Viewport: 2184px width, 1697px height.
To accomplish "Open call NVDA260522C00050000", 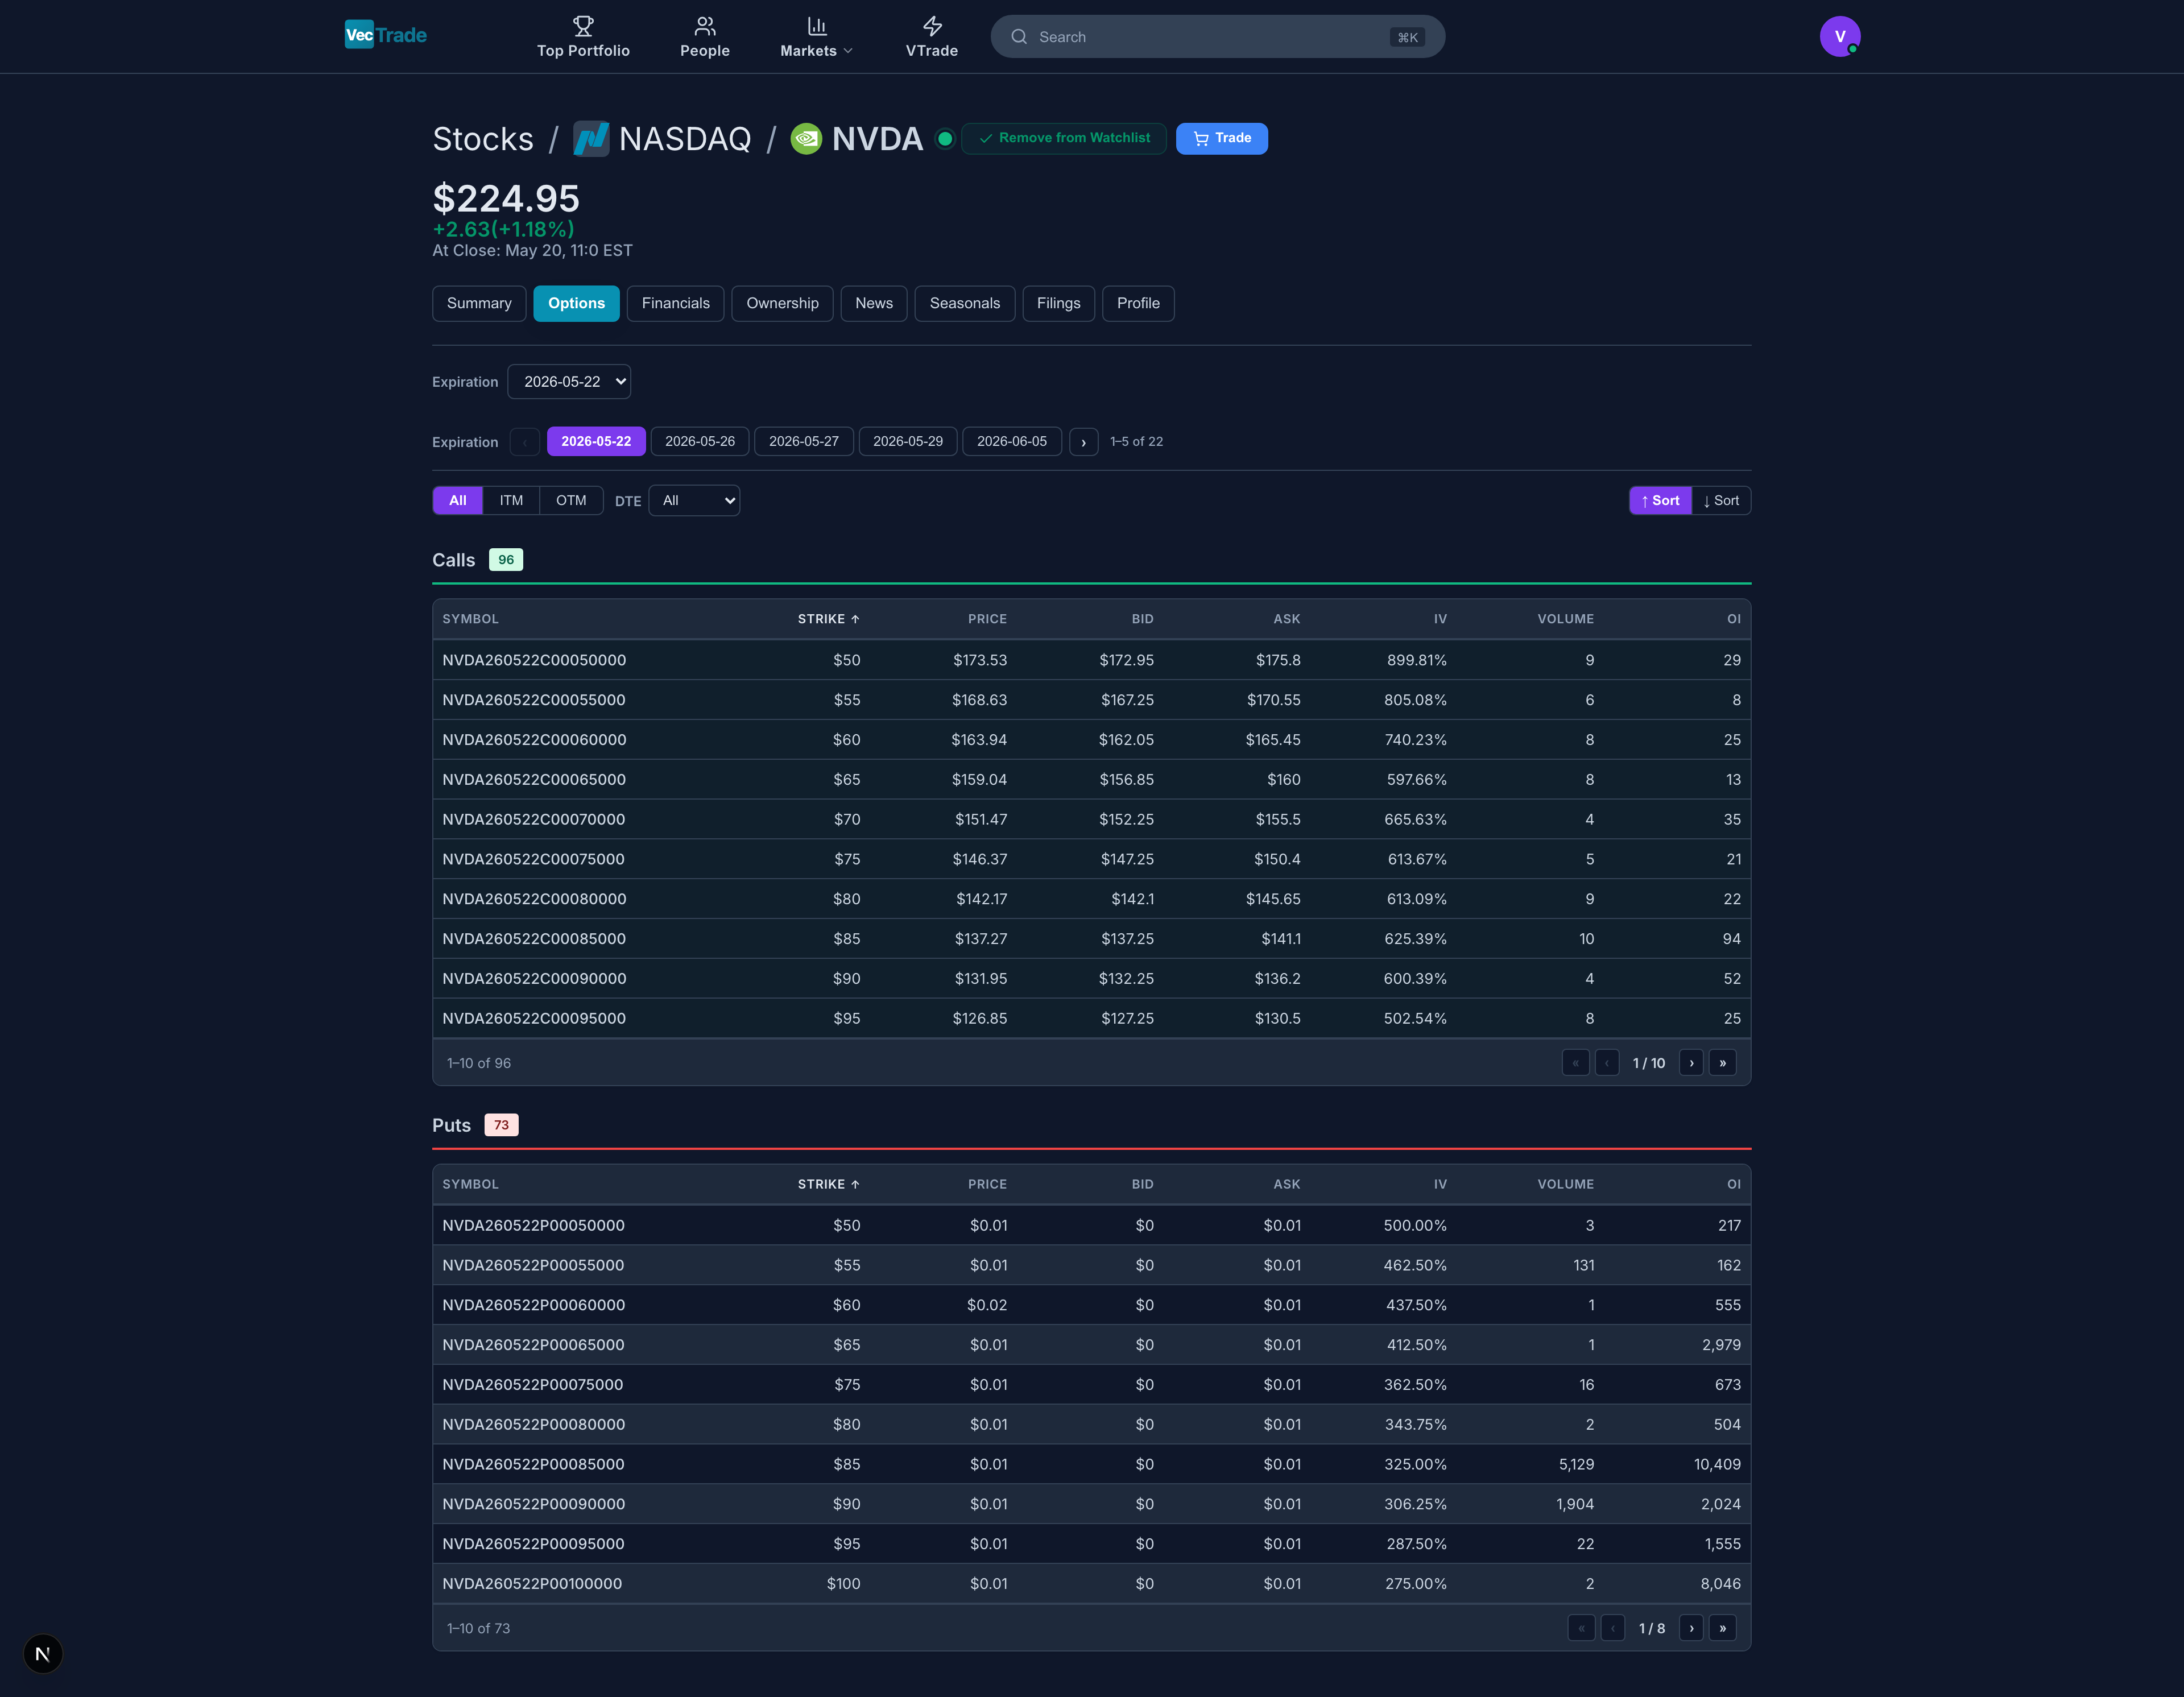I will [x=534, y=660].
